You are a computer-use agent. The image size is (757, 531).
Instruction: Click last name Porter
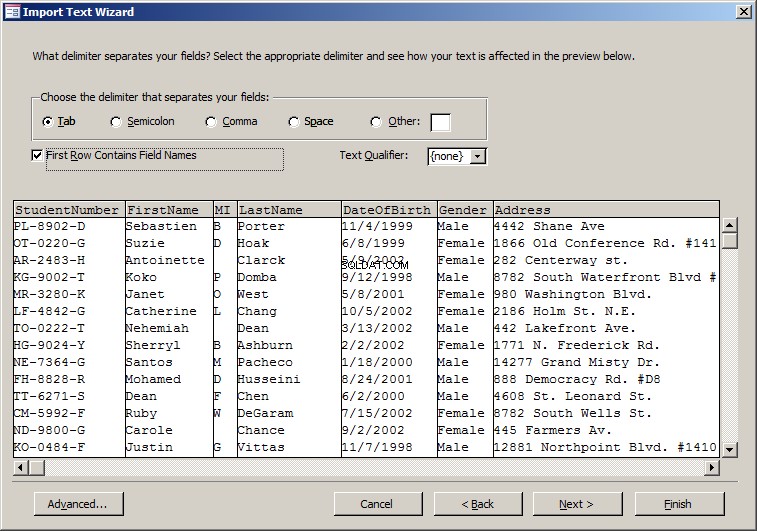(x=261, y=226)
